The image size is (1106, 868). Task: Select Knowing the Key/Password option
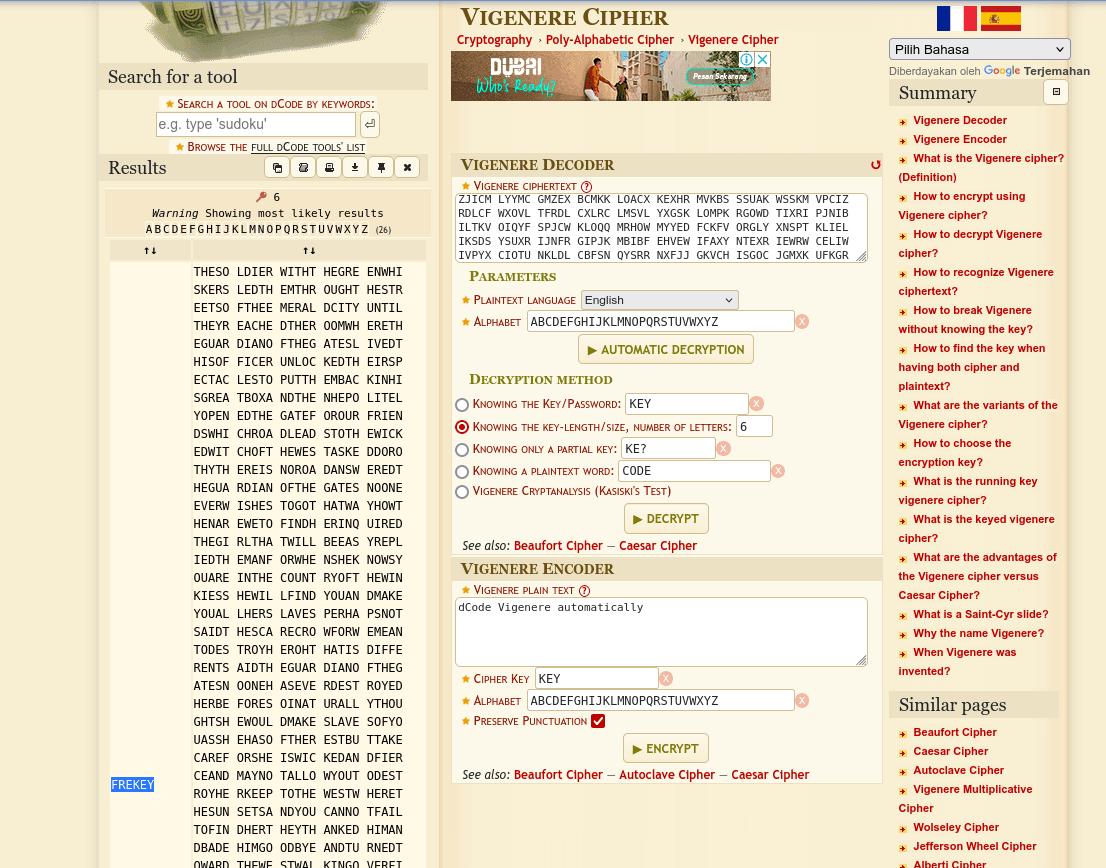click(x=461, y=404)
